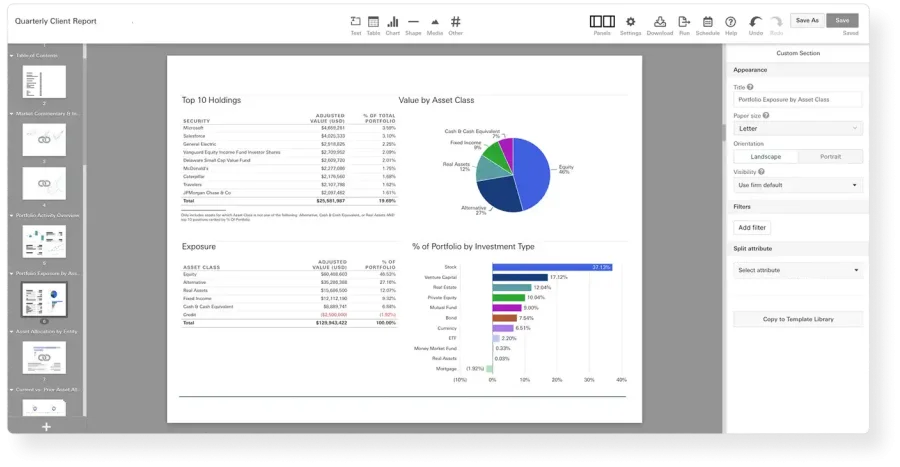
Task: Click Copy to Template Library
Action: click(x=797, y=319)
